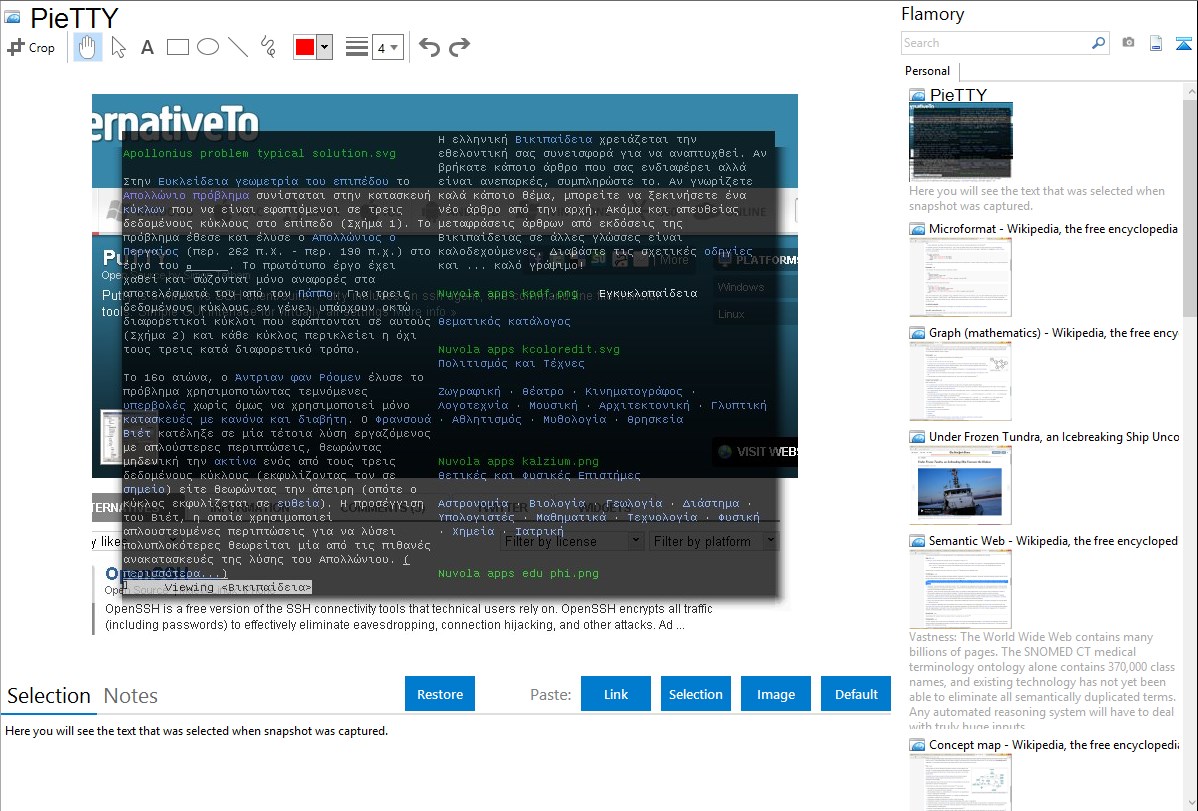This screenshot has height=811, width=1198.
Task: Choose the arrow pointer tool
Action: [x=118, y=47]
